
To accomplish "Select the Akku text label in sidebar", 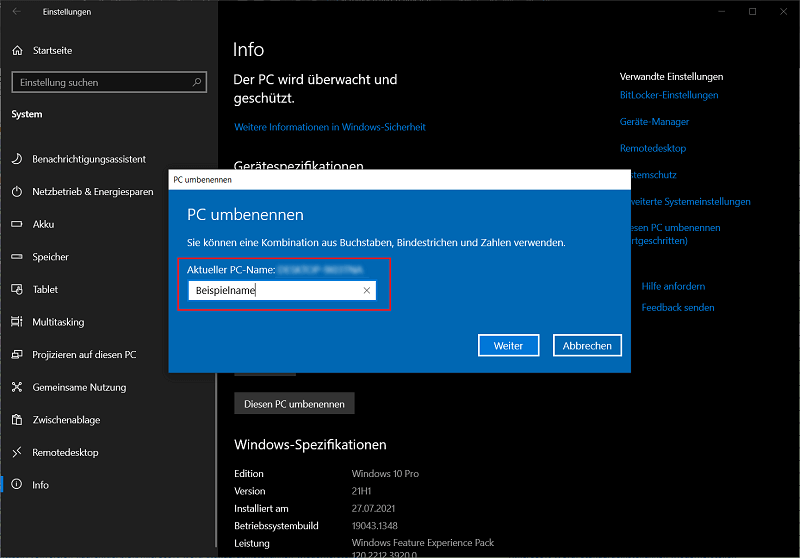I will 43,224.
